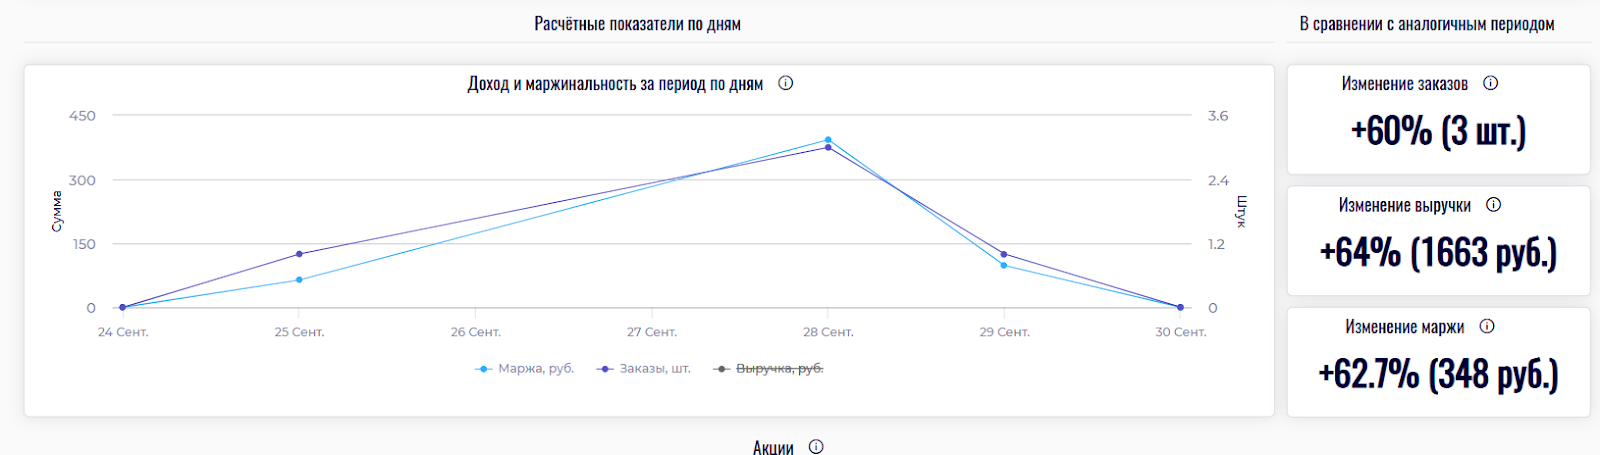Viewport: 1600px width, 455px height.
Task: Click info icon next to Изменение заказов
Action: 1490,83
